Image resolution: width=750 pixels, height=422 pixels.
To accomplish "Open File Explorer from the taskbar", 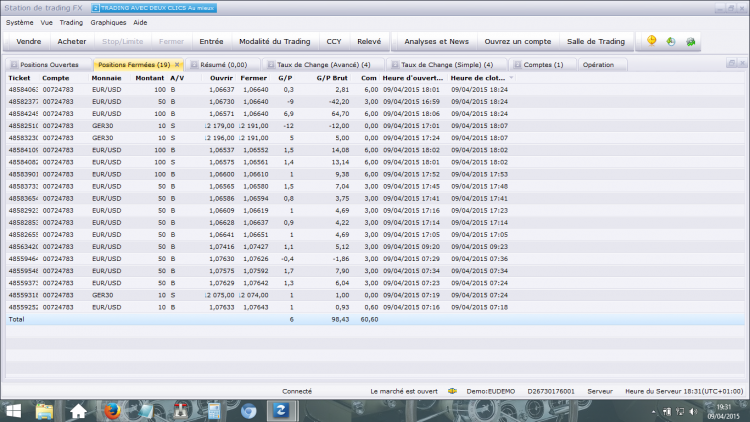I will coord(44,411).
